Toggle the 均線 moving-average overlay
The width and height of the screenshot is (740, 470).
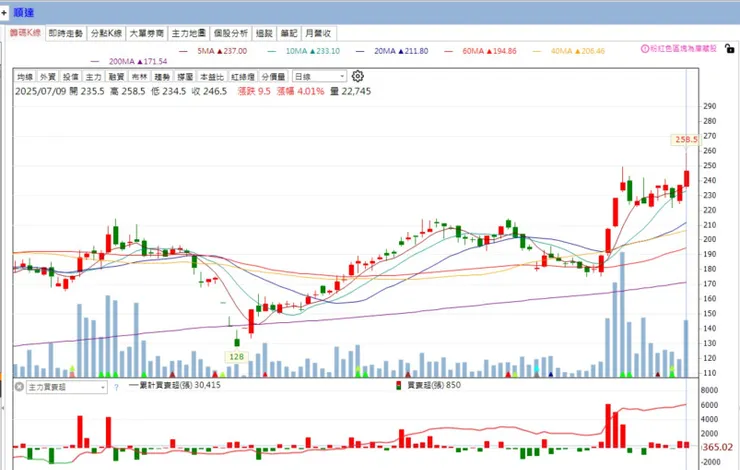25,76
